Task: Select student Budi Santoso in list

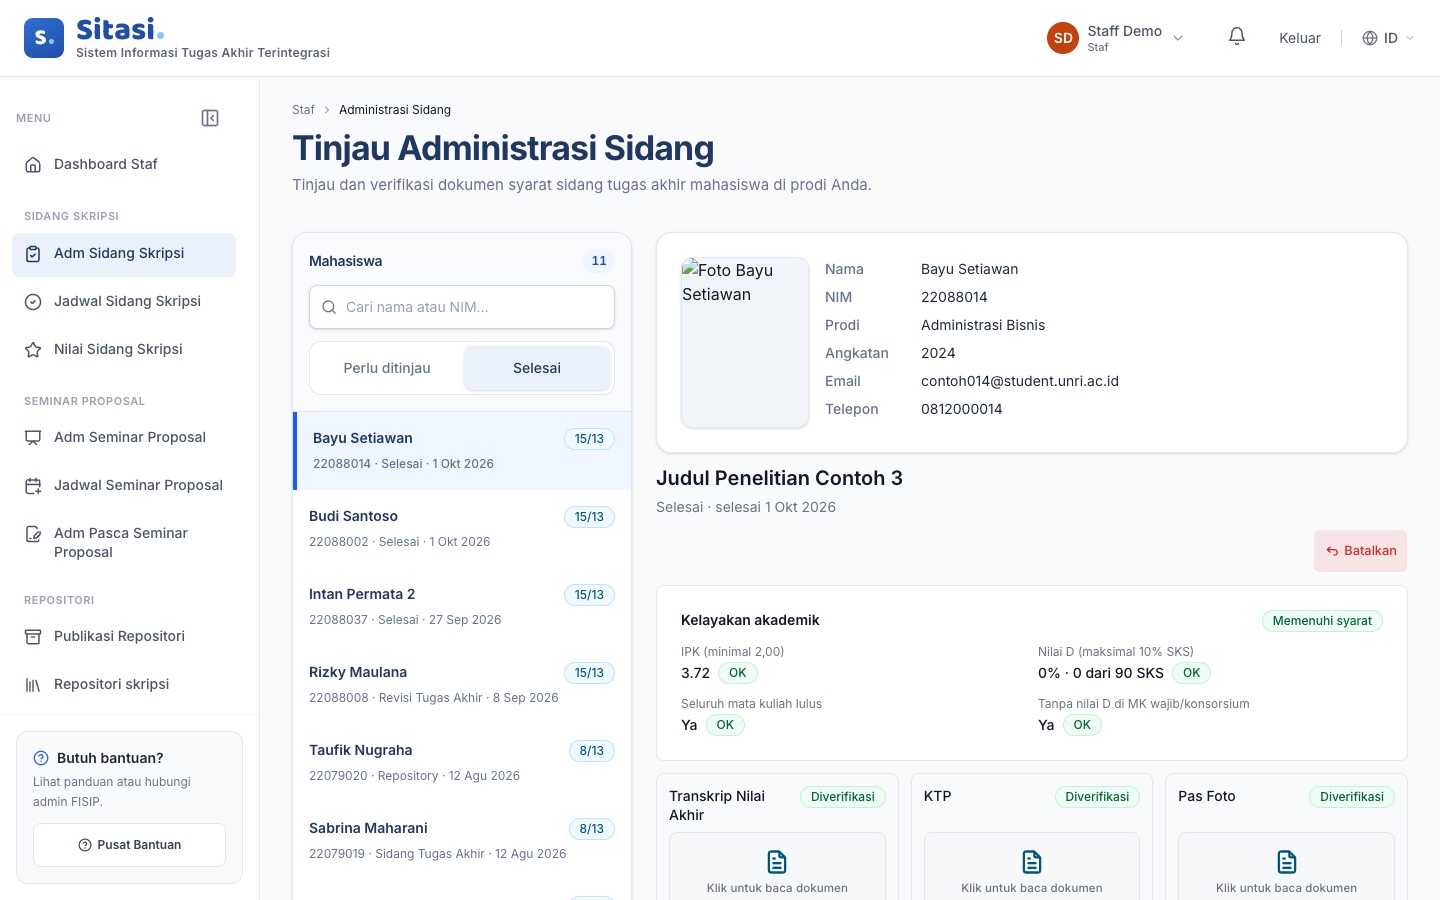Action: pos(462,529)
